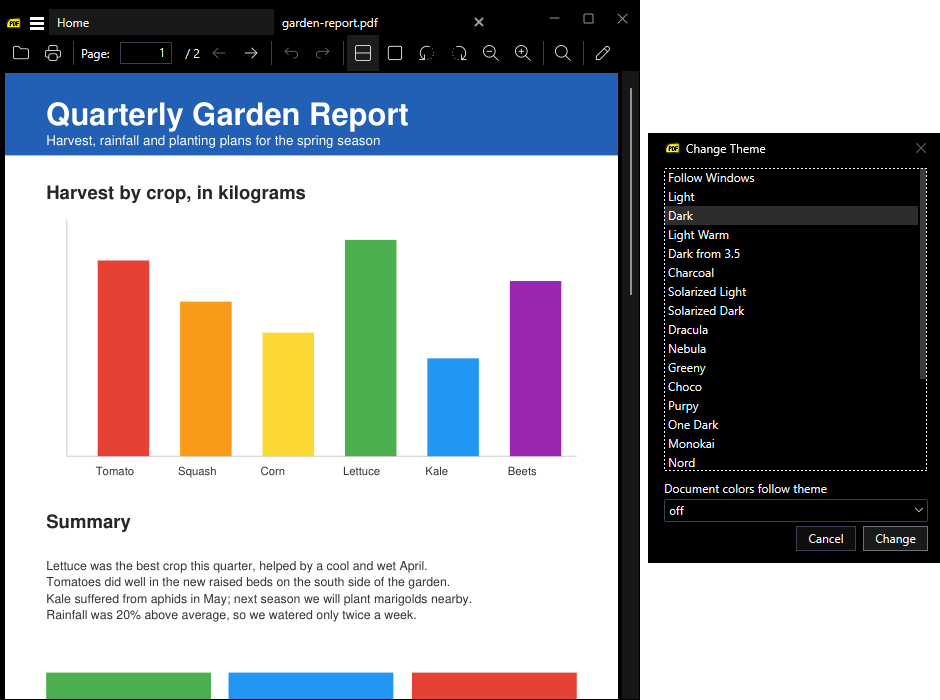Click the pencil annotation icon
The image size is (940, 700).
point(602,53)
